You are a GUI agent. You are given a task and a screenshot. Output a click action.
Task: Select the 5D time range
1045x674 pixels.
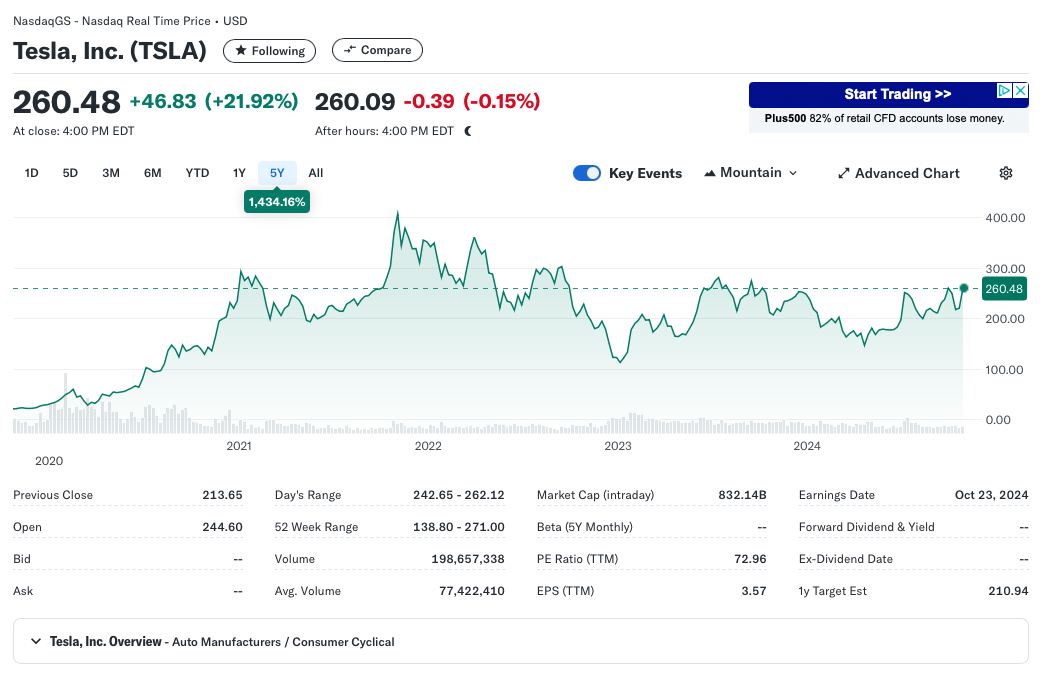click(70, 173)
